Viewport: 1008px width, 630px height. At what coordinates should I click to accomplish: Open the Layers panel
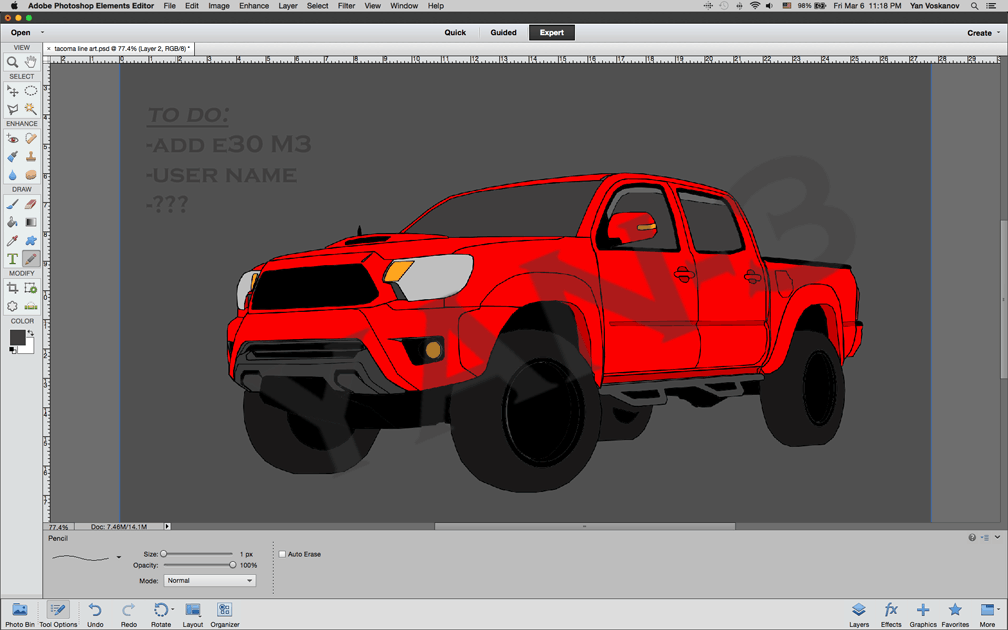[x=859, y=614]
